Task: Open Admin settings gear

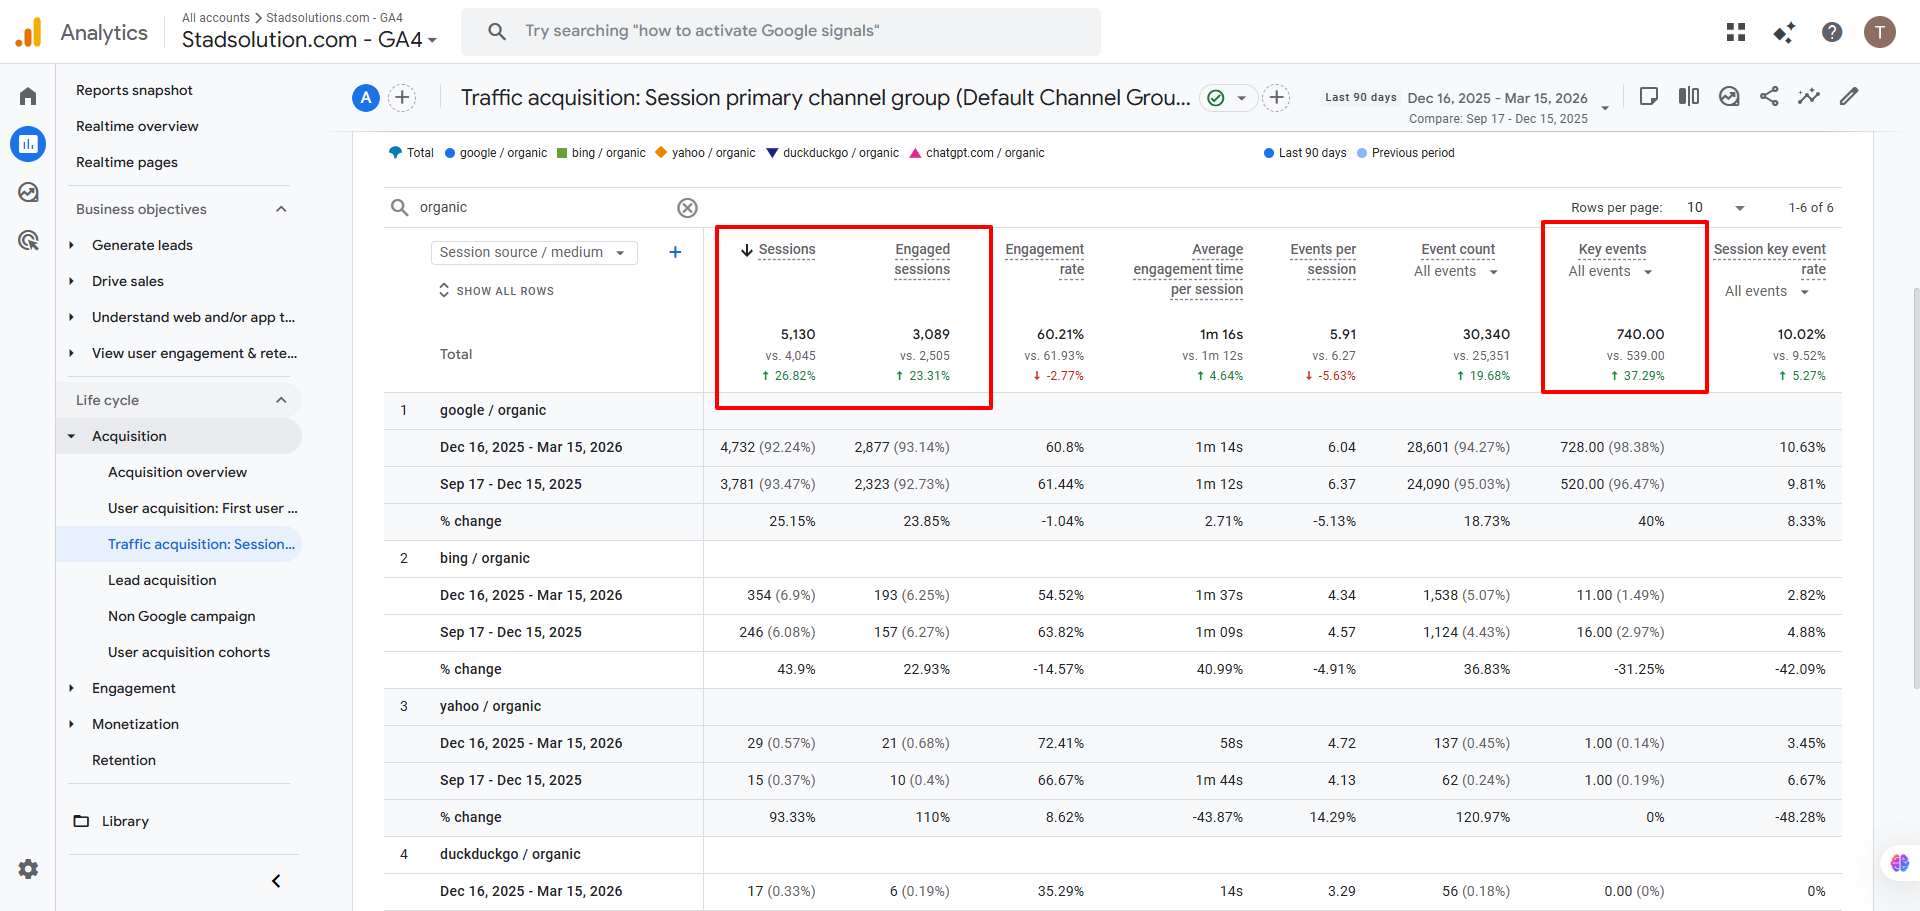Action: (28, 869)
